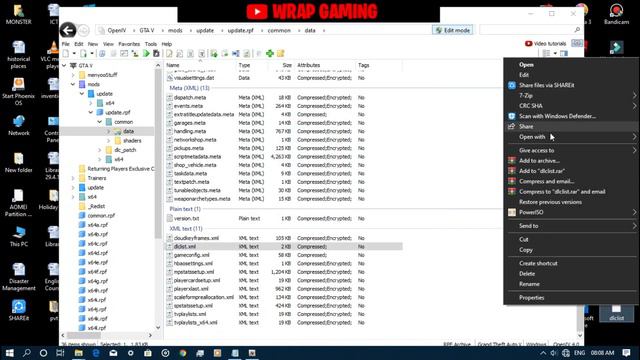This screenshot has height=360, width=640.
Task: Collapse the mods tree node
Action: pyautogui.click(x=73, y=84)
